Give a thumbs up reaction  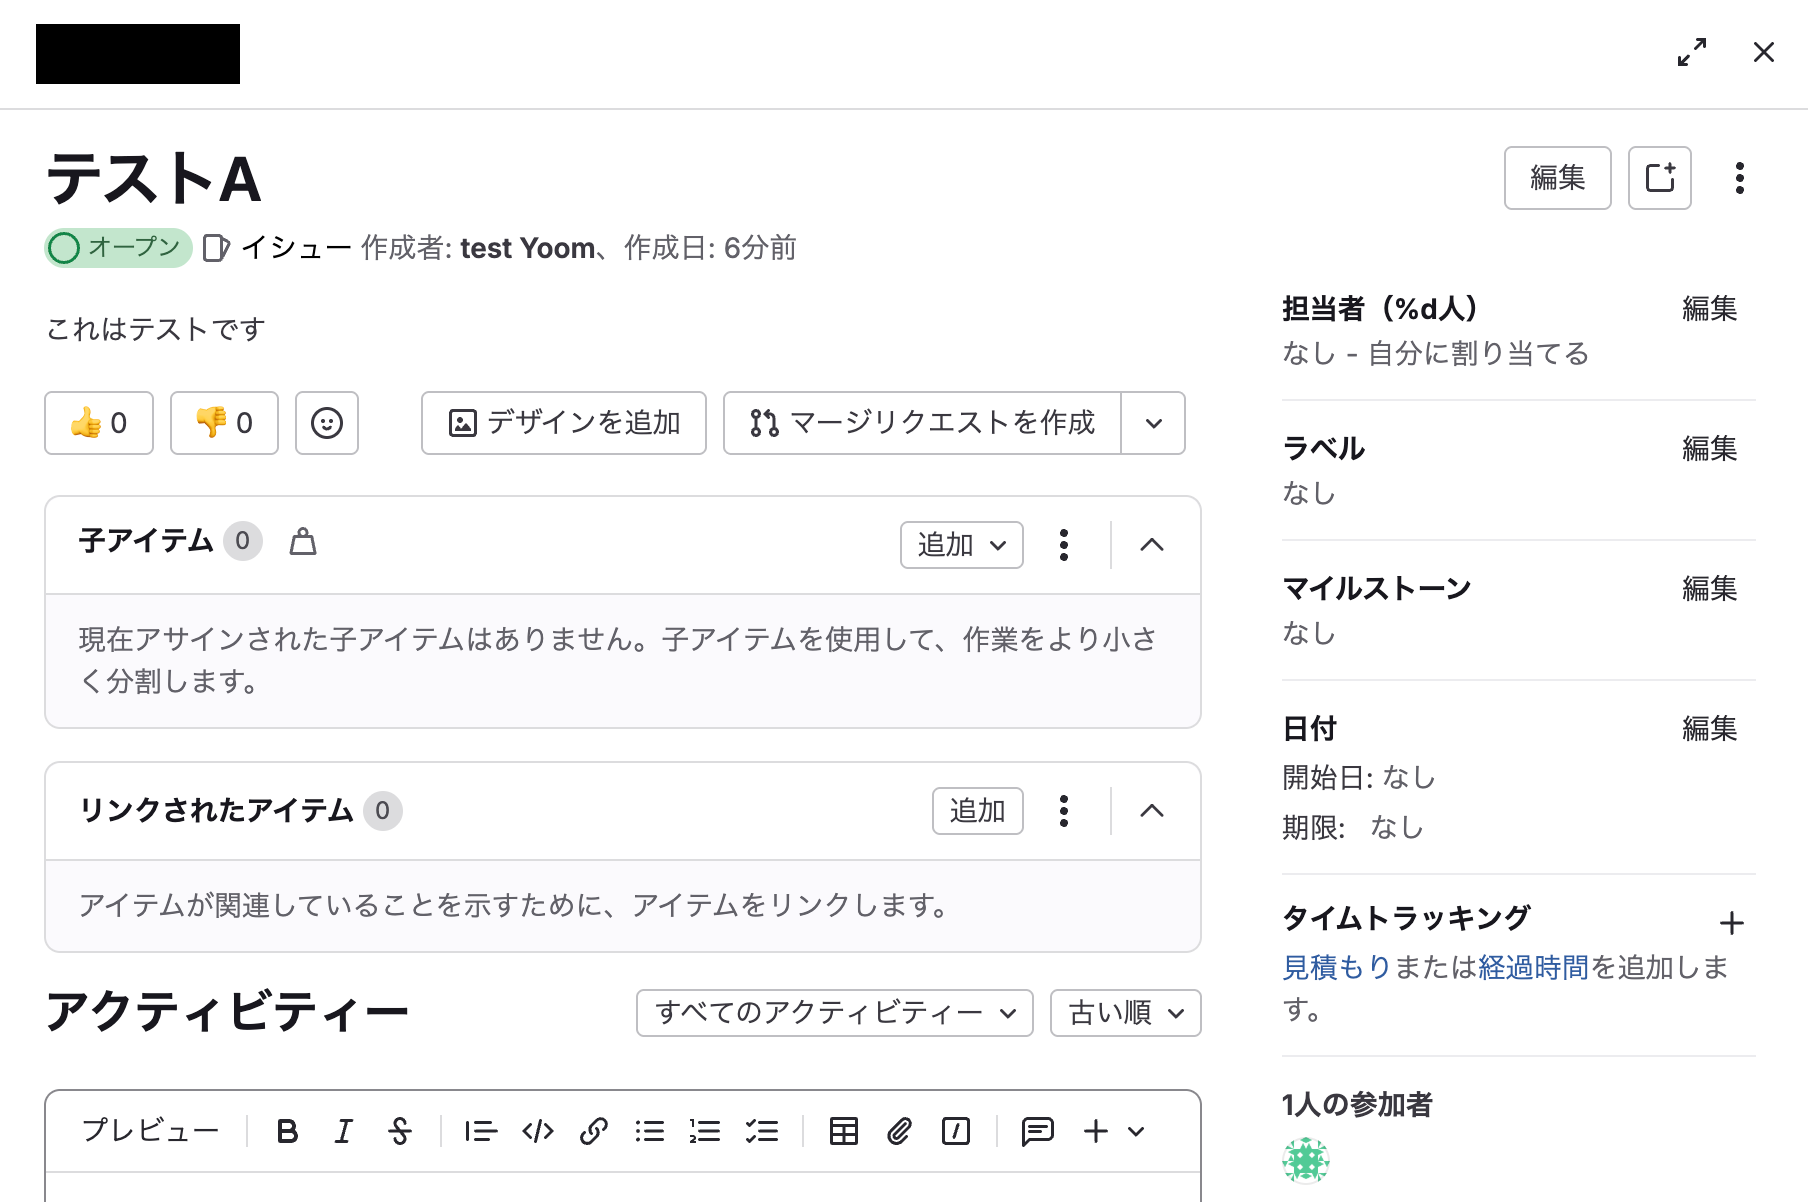[x=99, y=423]
